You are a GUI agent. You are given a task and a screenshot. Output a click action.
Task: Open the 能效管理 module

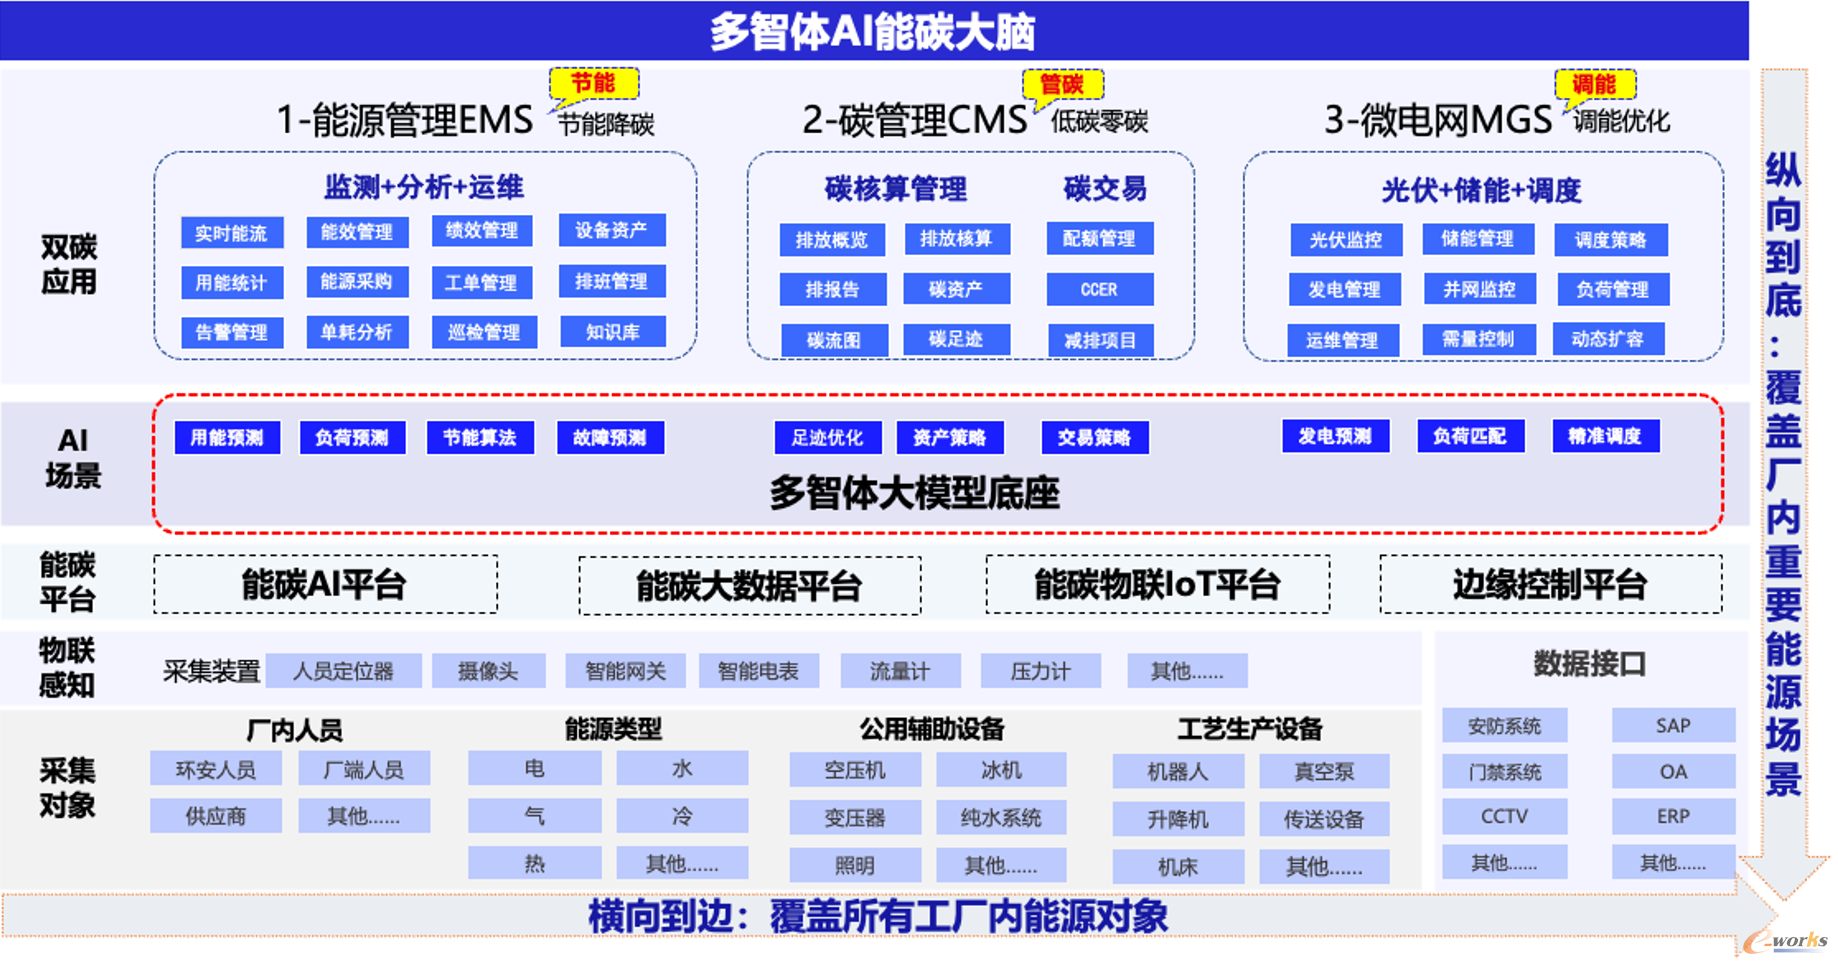(x=356, y=232)
